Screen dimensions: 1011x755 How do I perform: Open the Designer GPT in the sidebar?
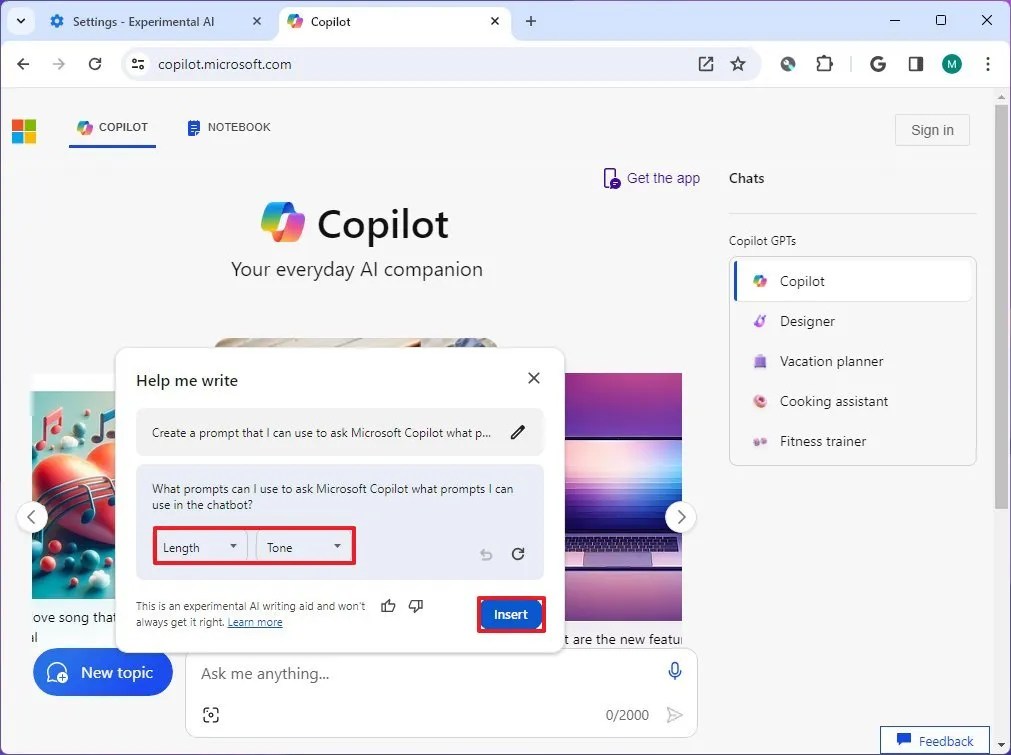point(807,321)
